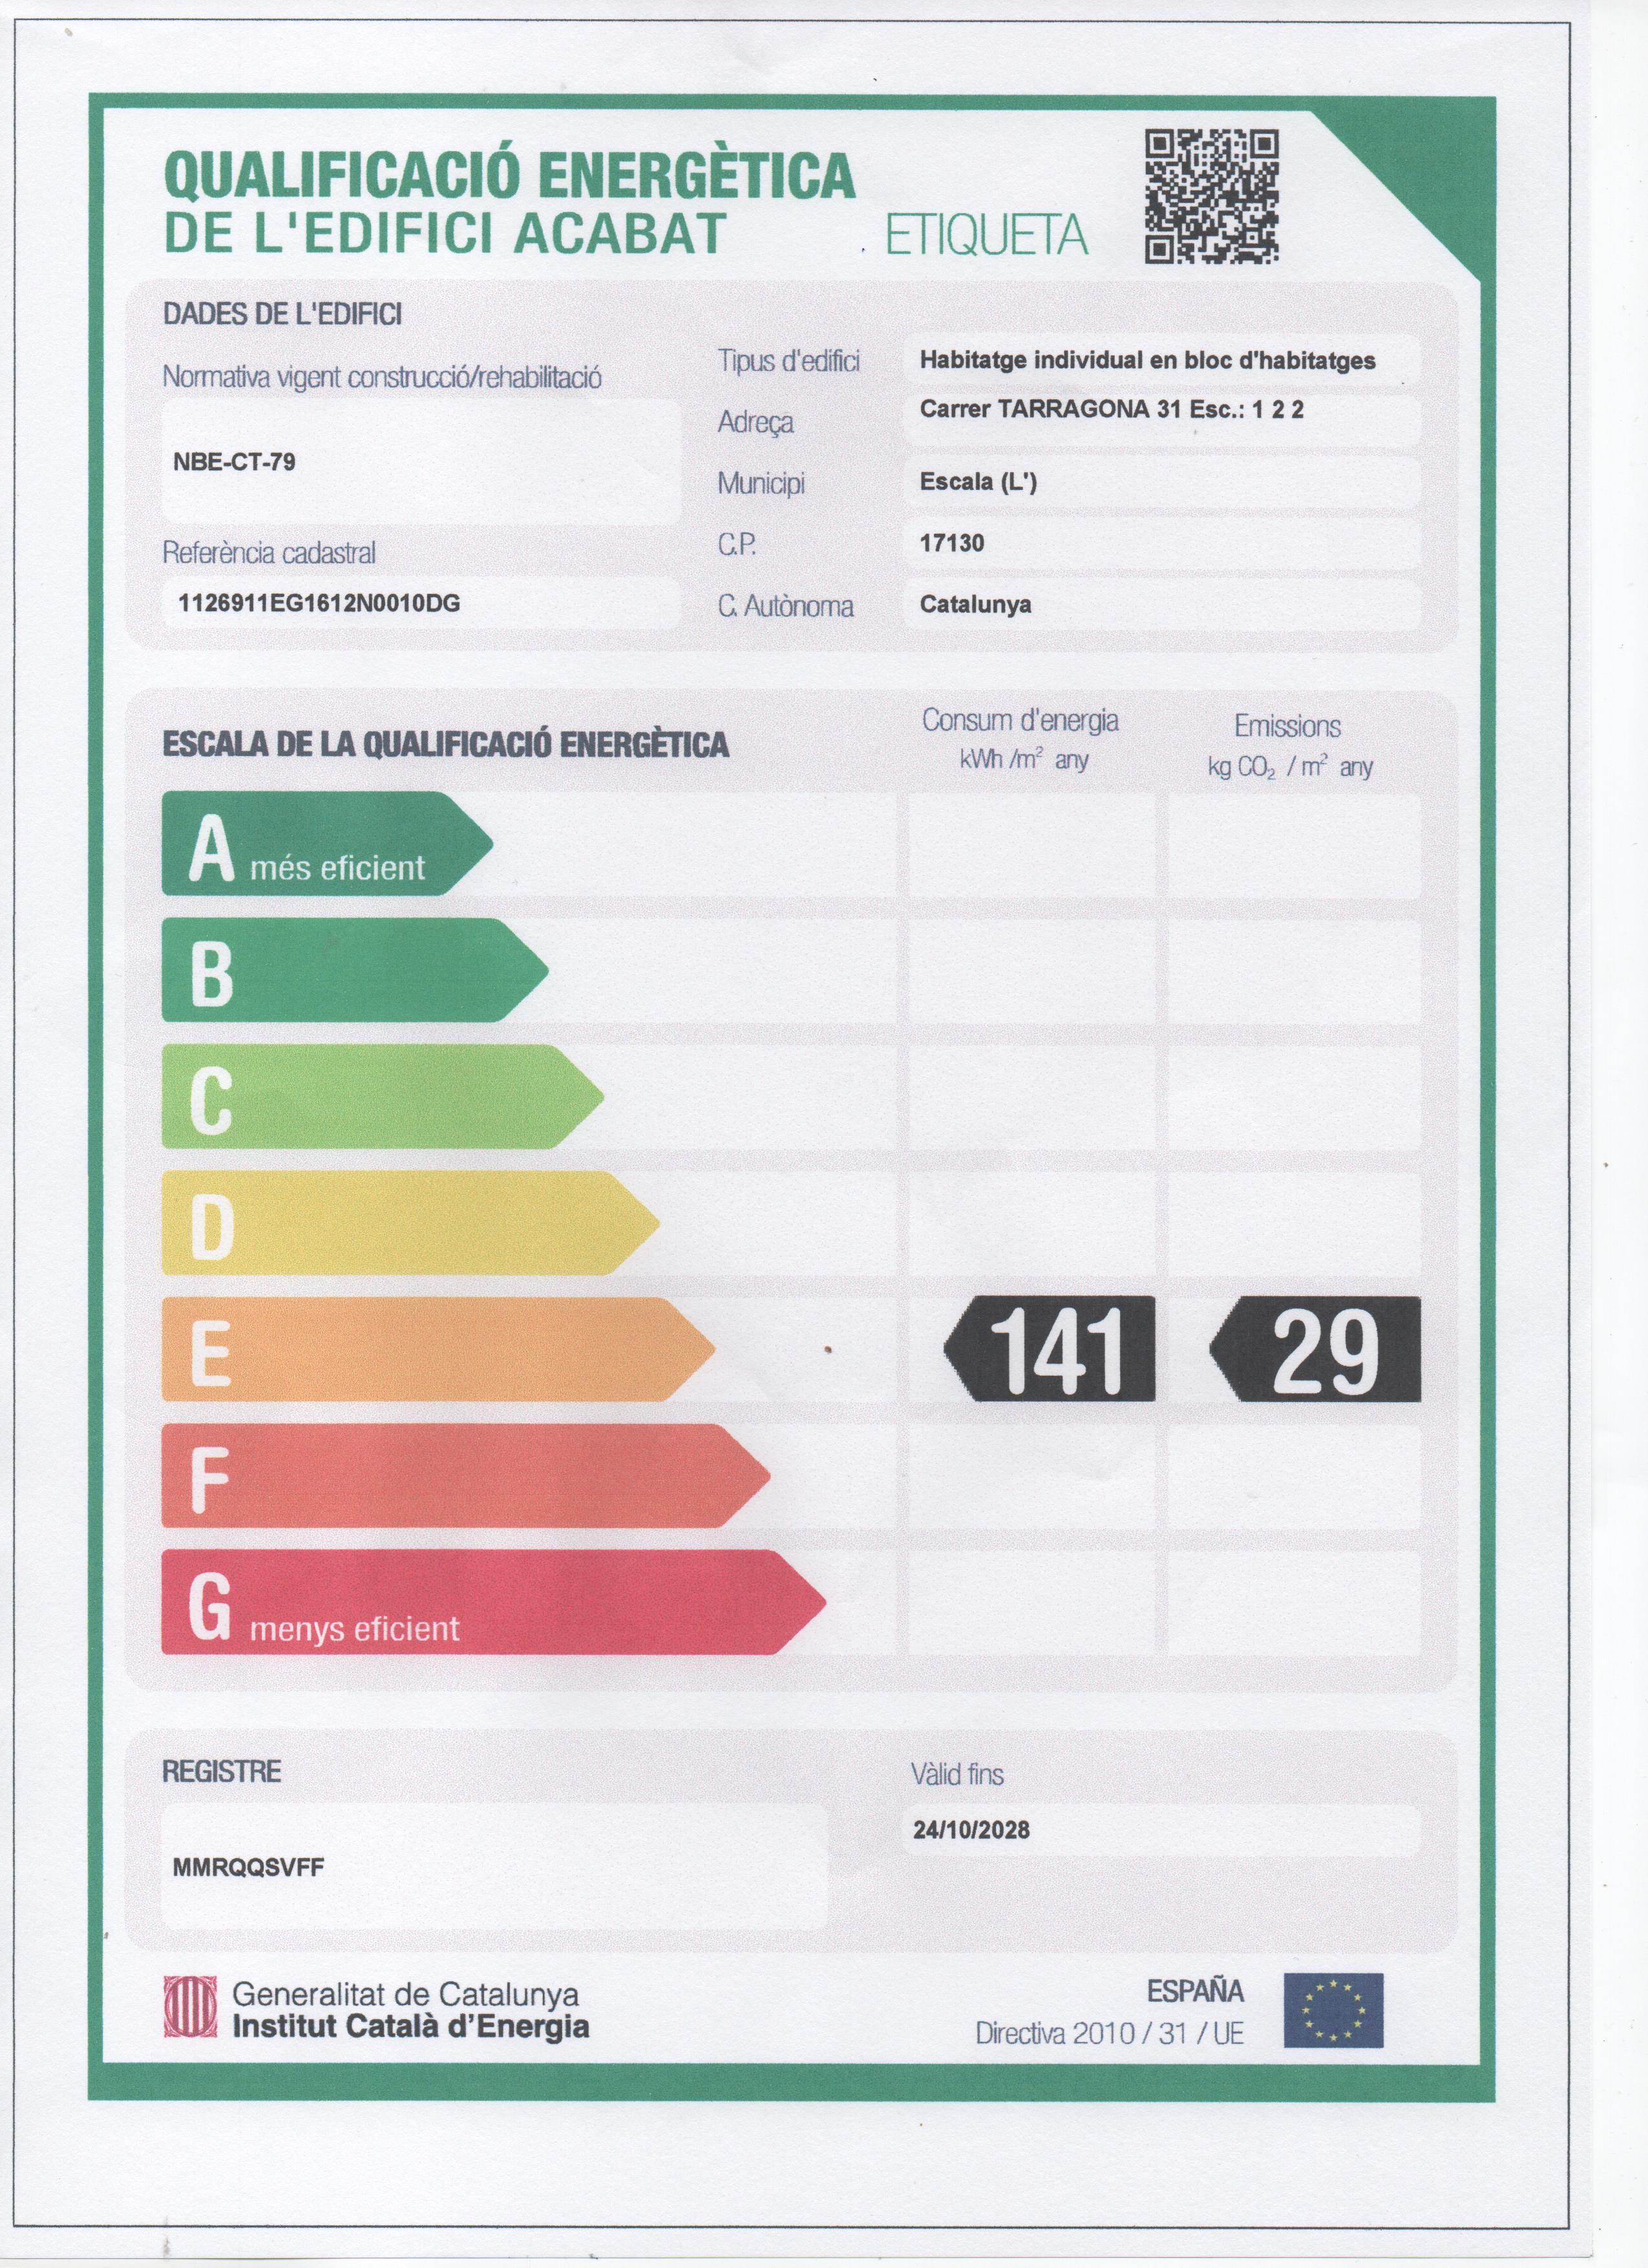Click the QR code in the header
This screenshot has height=2268, width=1648.
[x=1211, y=197]
